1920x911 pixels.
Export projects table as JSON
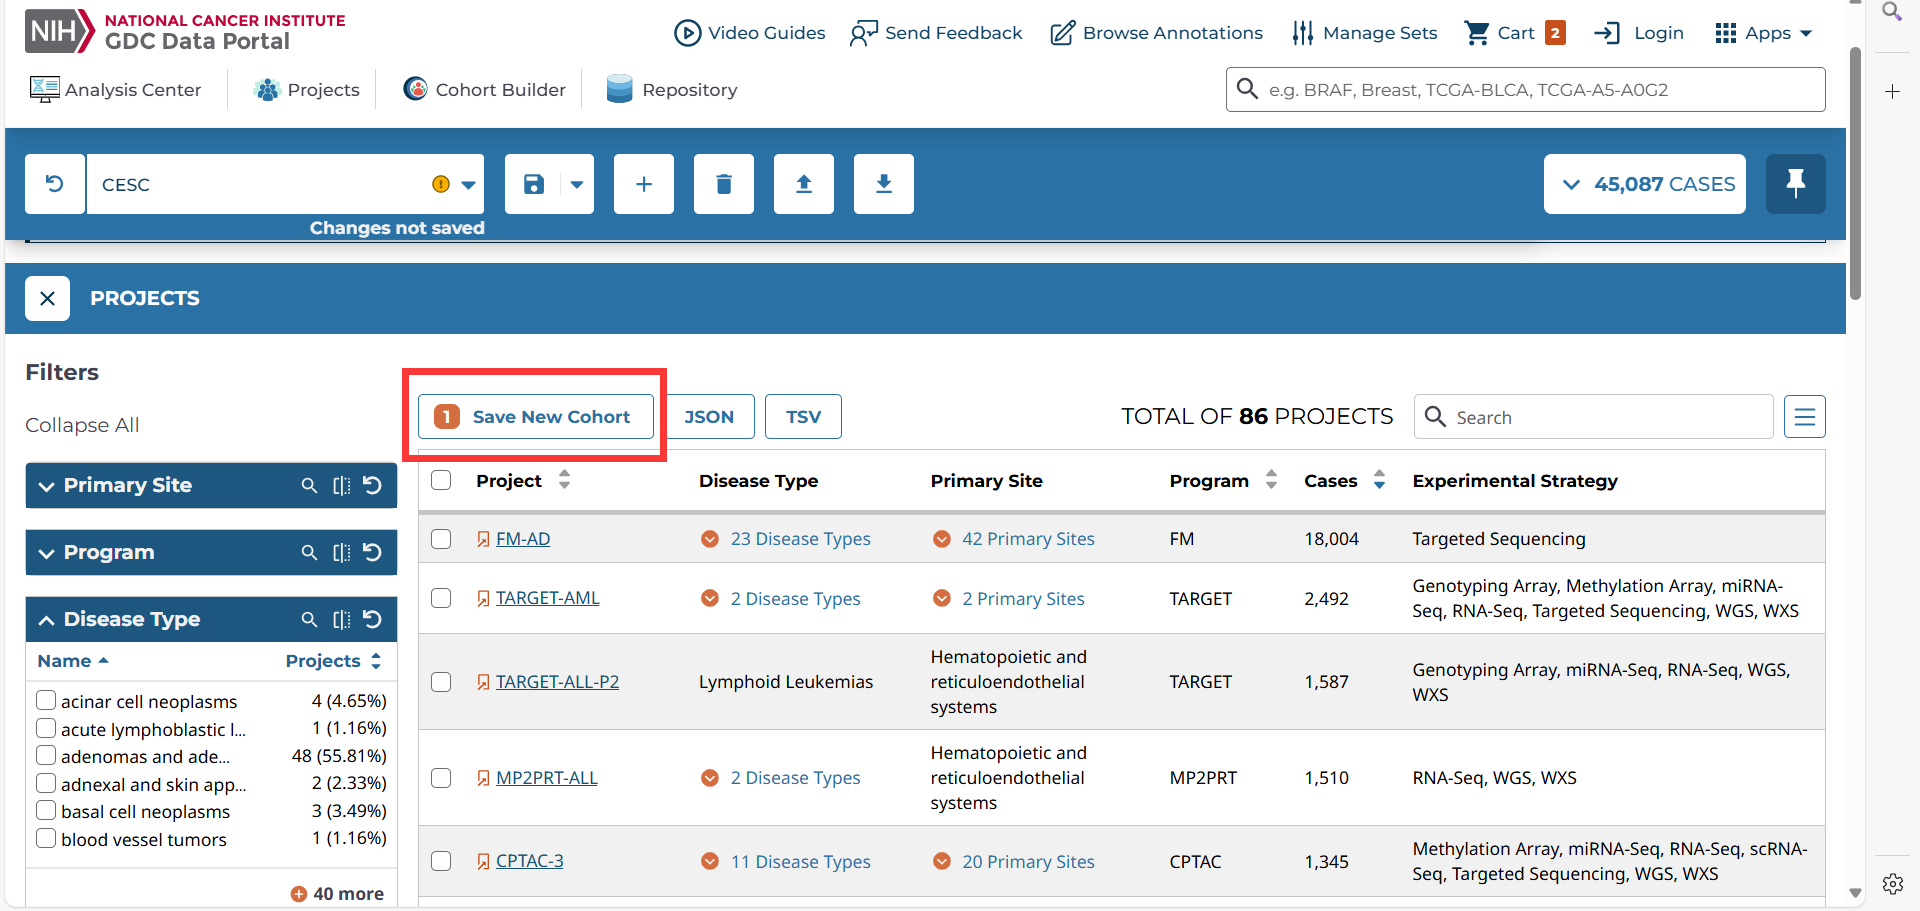point(709,417)
